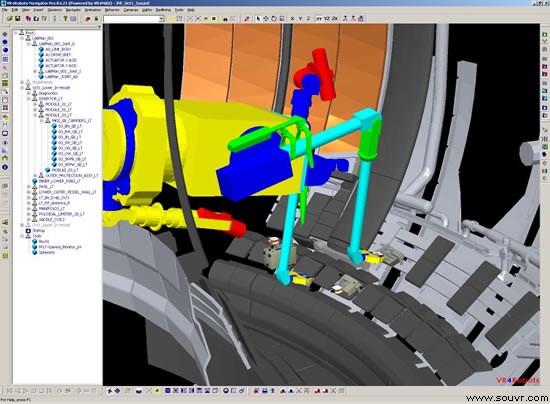This screenshot has width=550, height=404.
Task: Click the round info icon in left sidebar
Action: click(x=5, y=167)
